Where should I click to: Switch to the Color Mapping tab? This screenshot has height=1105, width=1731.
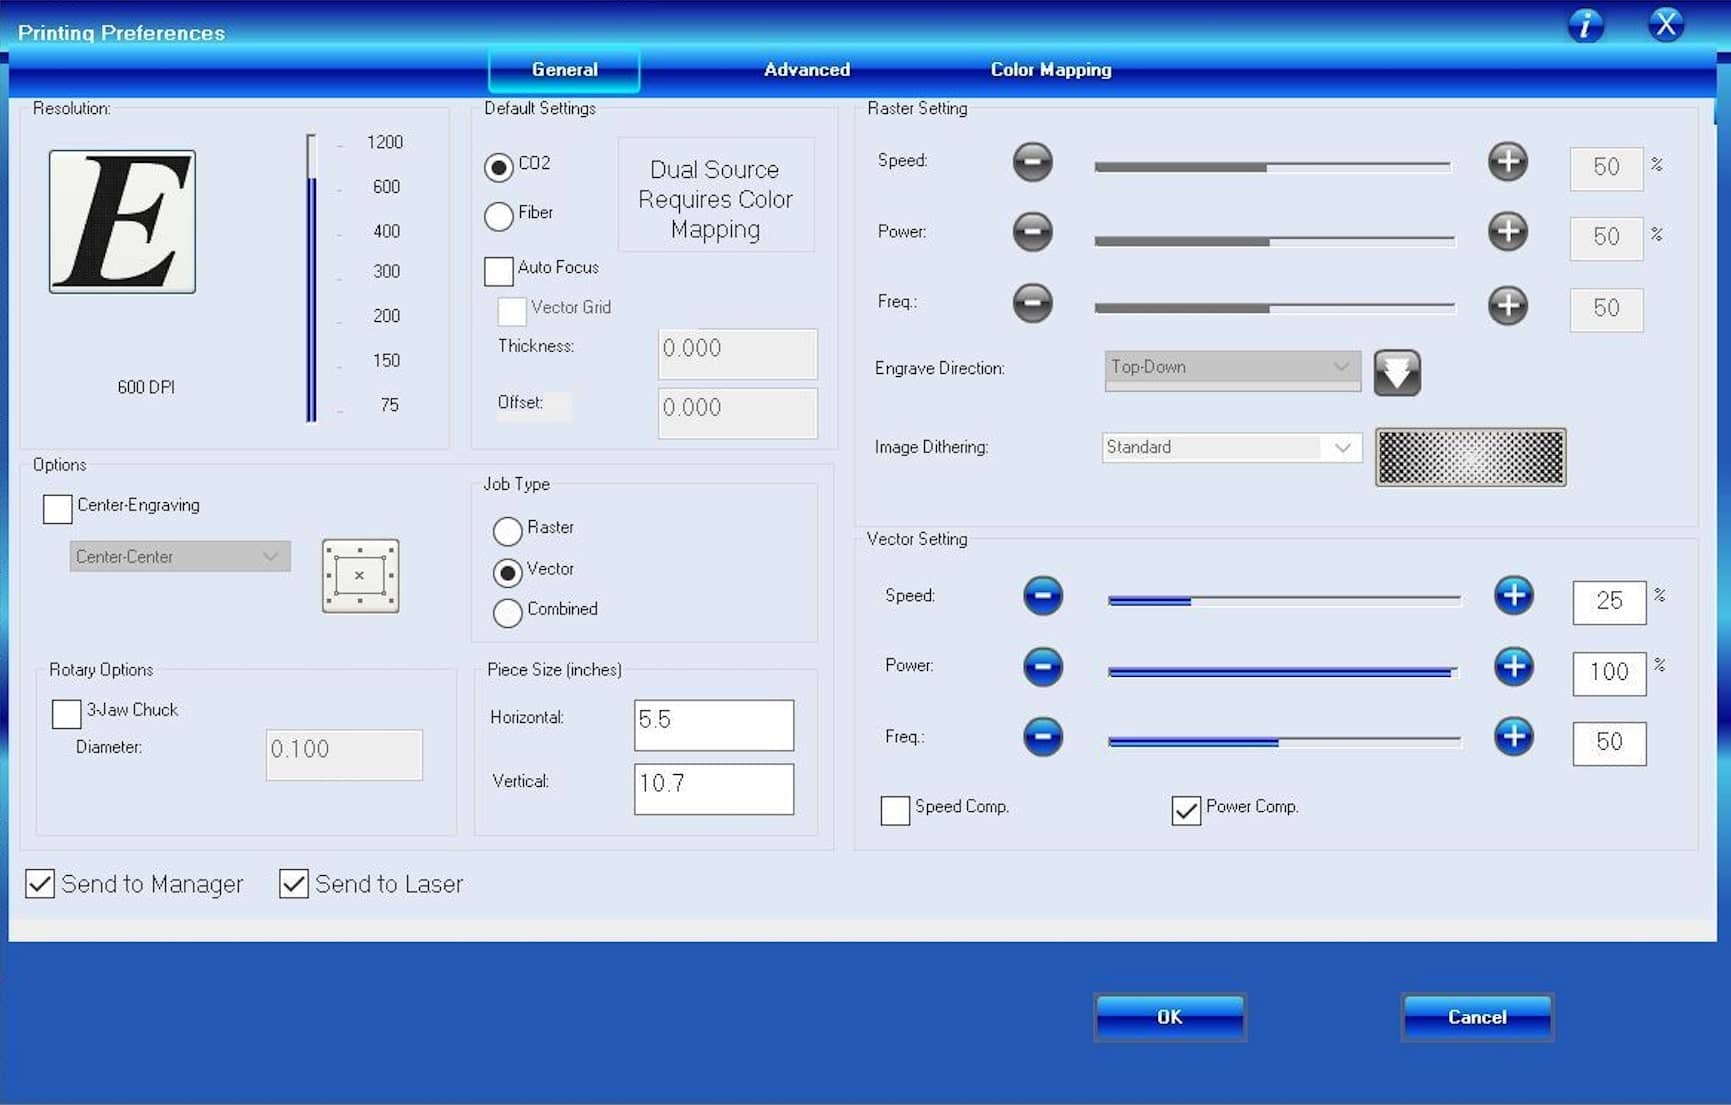tap(1050, 69)
